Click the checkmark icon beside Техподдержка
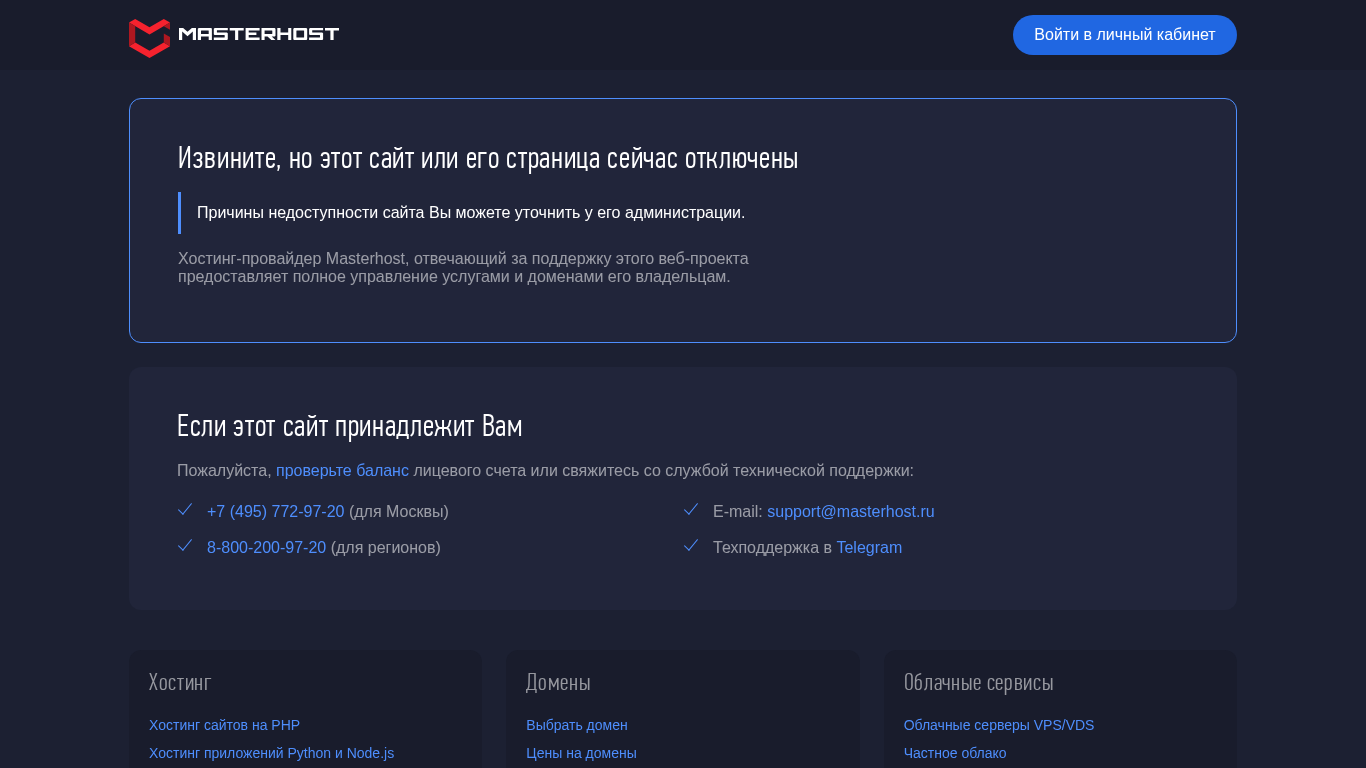Image resolution: width=1366 pixels, height=768 pixels. (x=691, y=546)
